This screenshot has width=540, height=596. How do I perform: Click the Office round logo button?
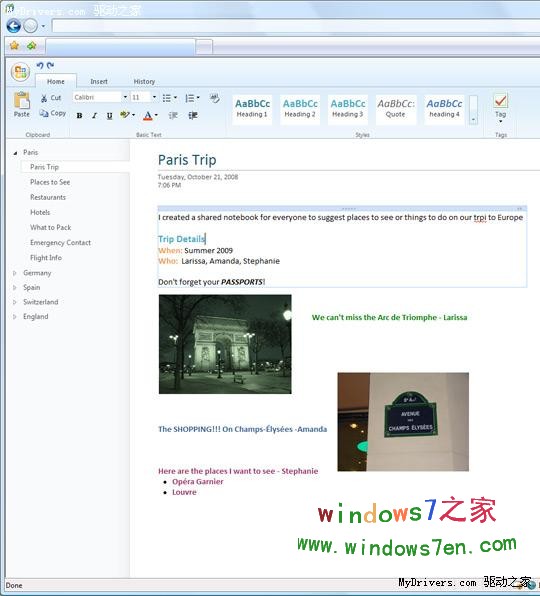21,72
